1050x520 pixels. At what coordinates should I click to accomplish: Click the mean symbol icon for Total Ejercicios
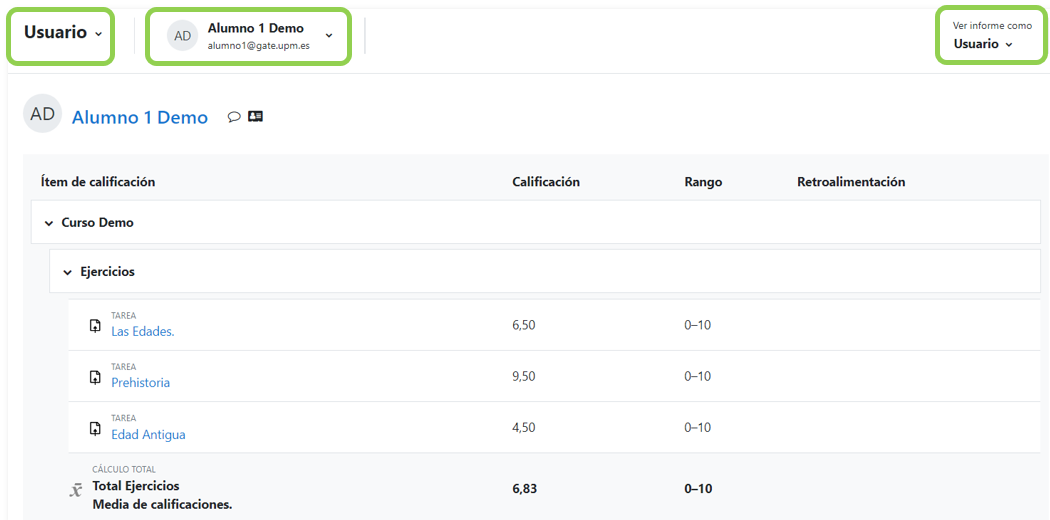point(76,489)
